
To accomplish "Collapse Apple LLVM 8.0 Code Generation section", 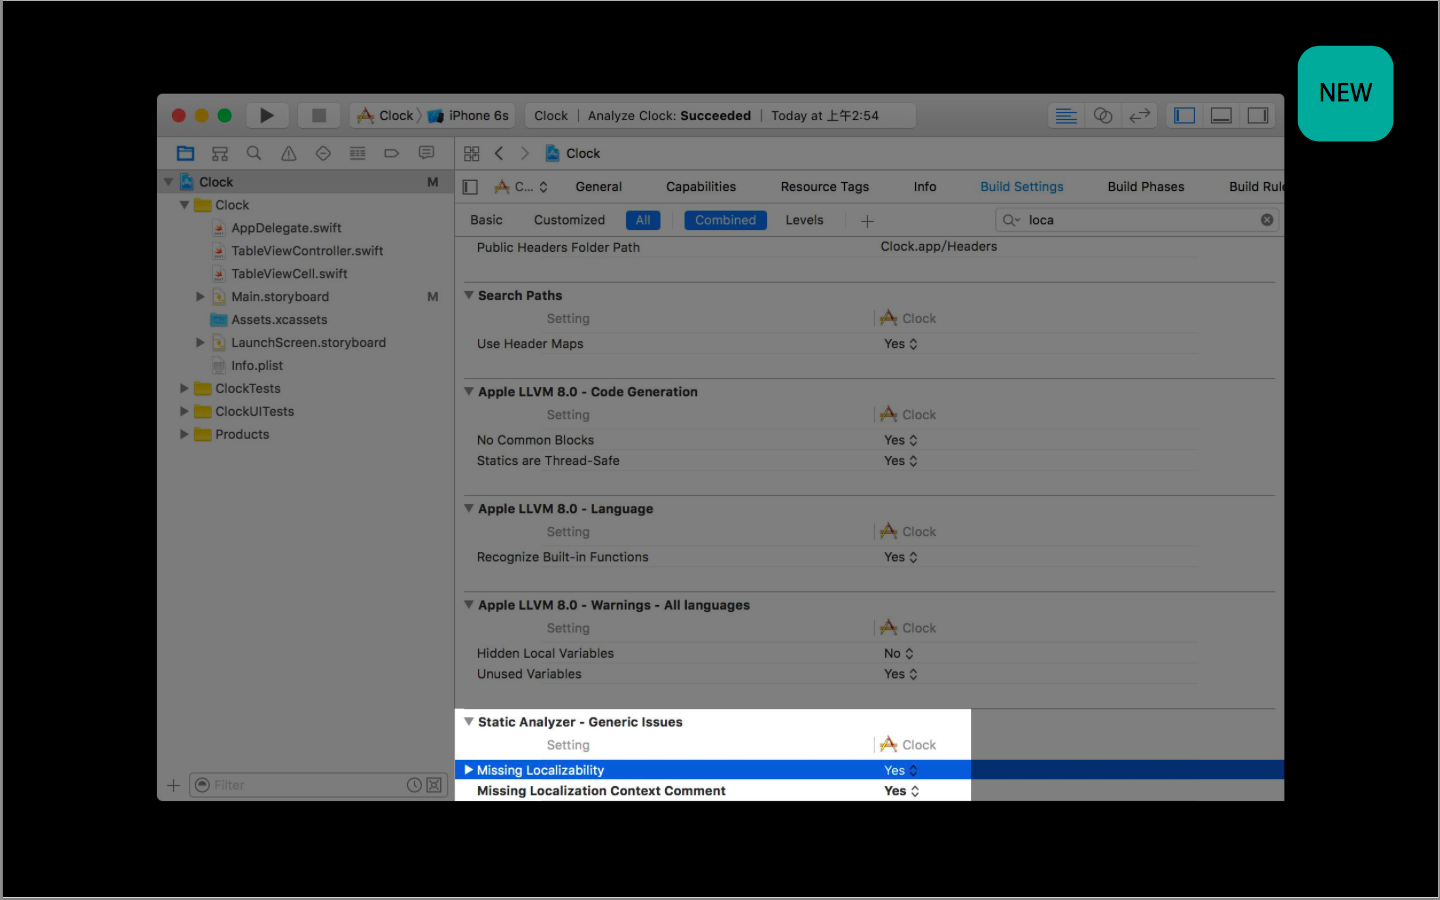I will pyautogui.click(x=469, y=391).
